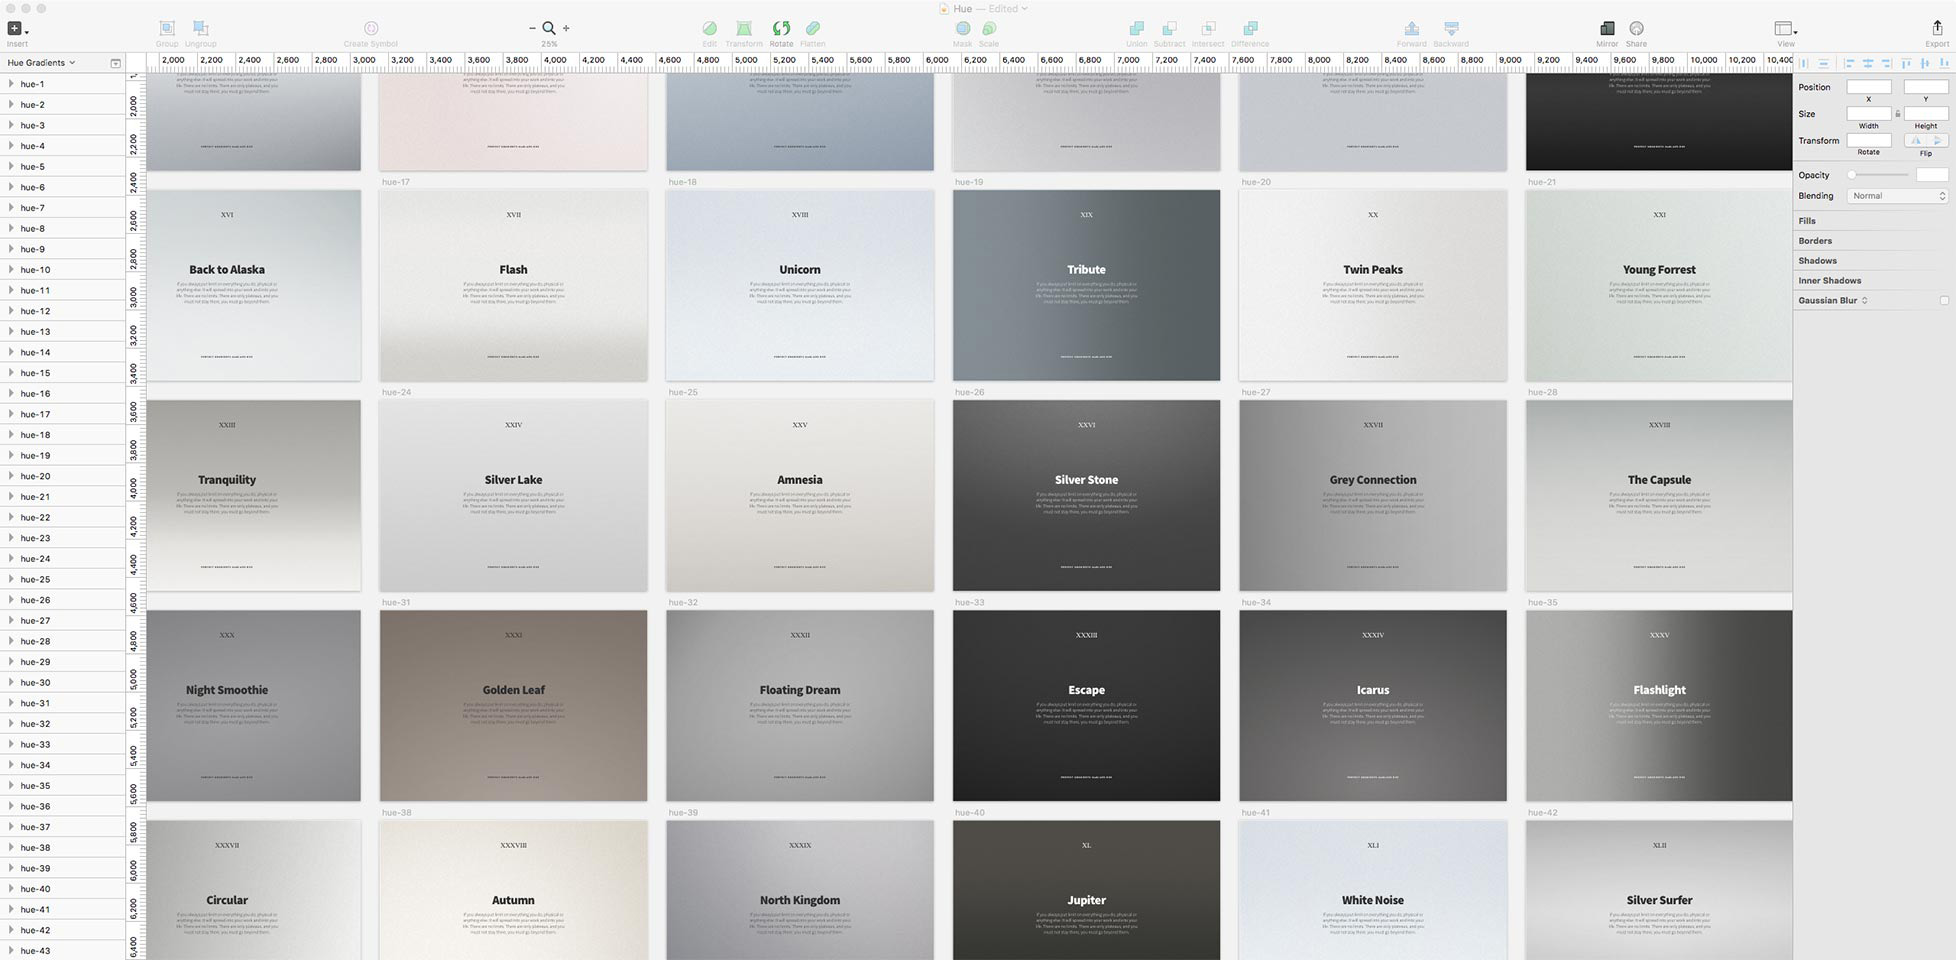Image resolution: width=1956 pixels, height=960 pixels.
Task: Select the Rotate tool icon
Action: pyautogui.click(x=781, y=28)
